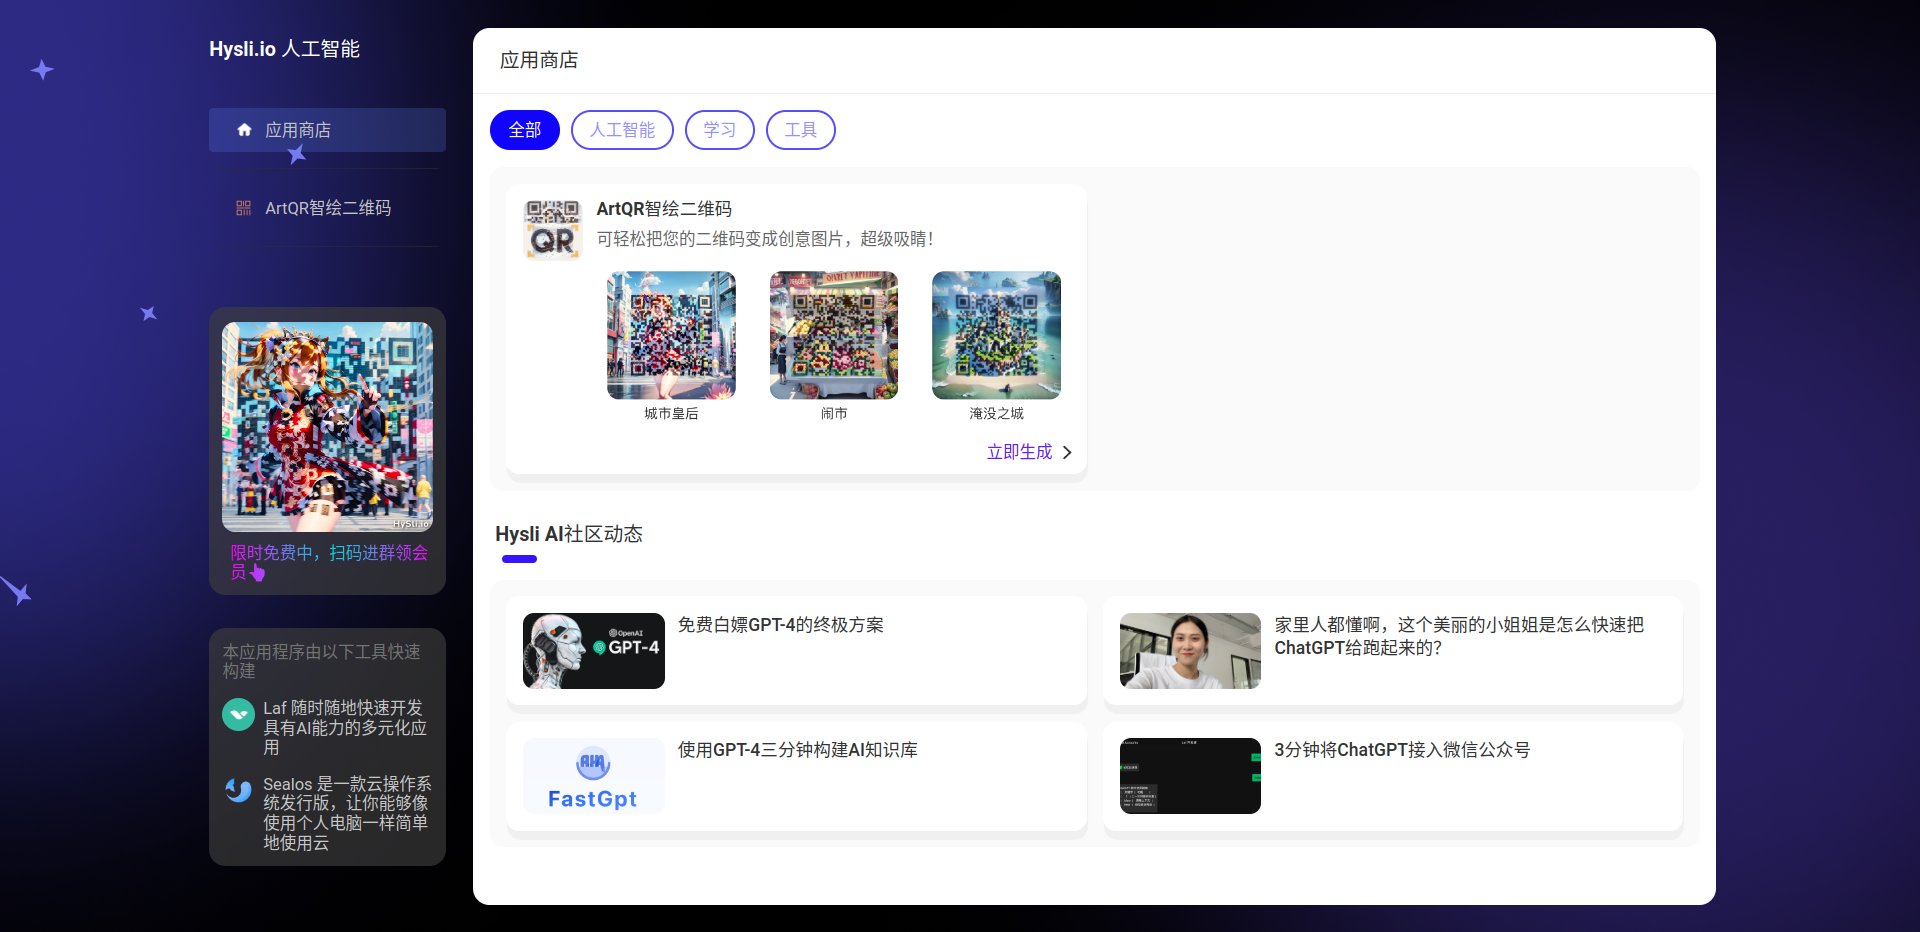
Task: Click the 可轻松把您的二维码变成创意图片 description
Action: tap(765, 239)
